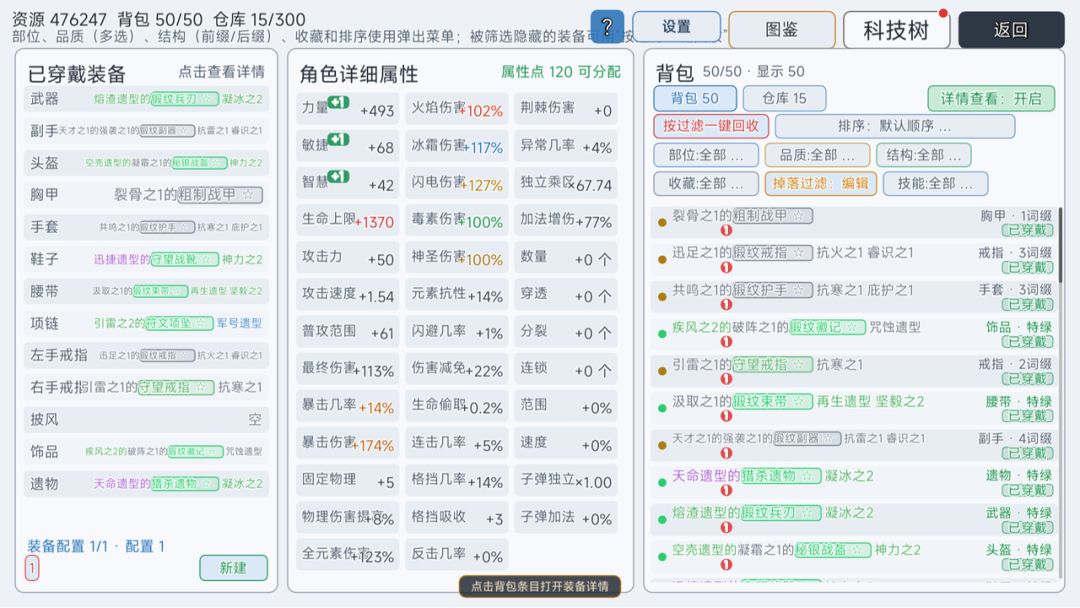Toggle favorite star on backpack 粗制战甲
This screenshot has width=1080, height=608.
point(798,216)
